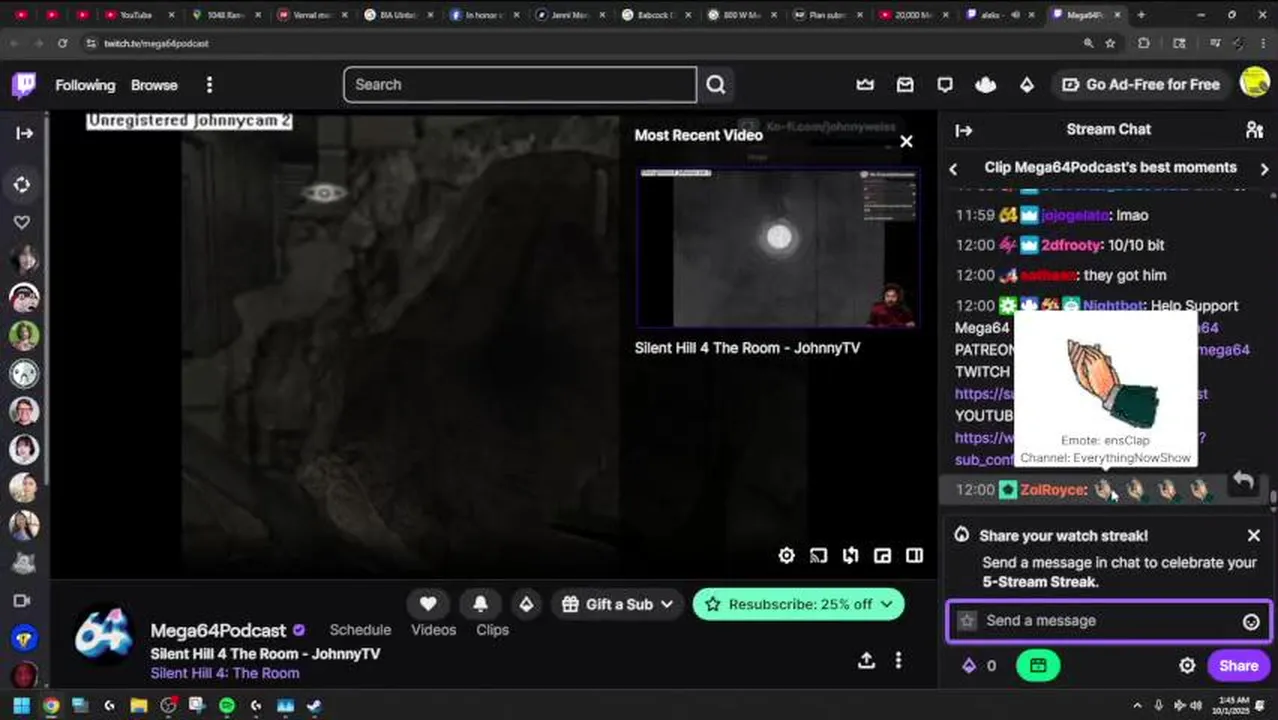This screenshot has height=720, width=1278.
Task: Open Steam from the taskbar
Action: coord(314,706)
